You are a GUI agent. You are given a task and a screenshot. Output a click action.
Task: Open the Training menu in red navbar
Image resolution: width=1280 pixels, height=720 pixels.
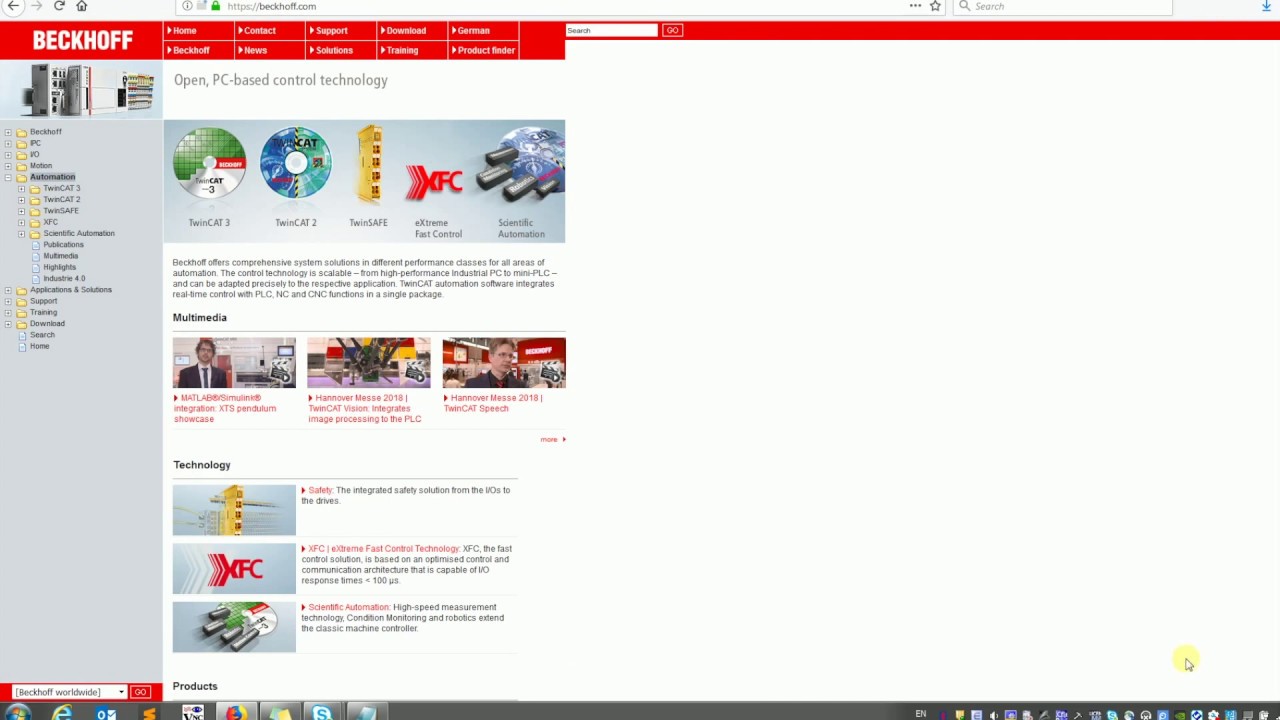[400, 50]
